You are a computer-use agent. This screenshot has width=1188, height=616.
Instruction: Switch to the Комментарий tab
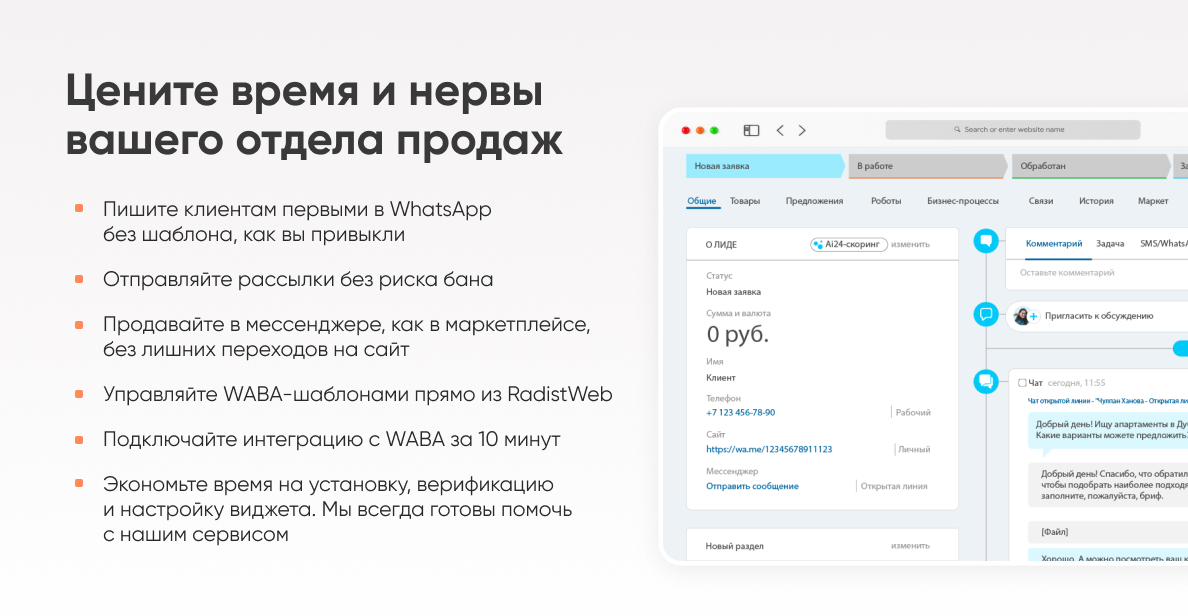tap(1054, 244)
